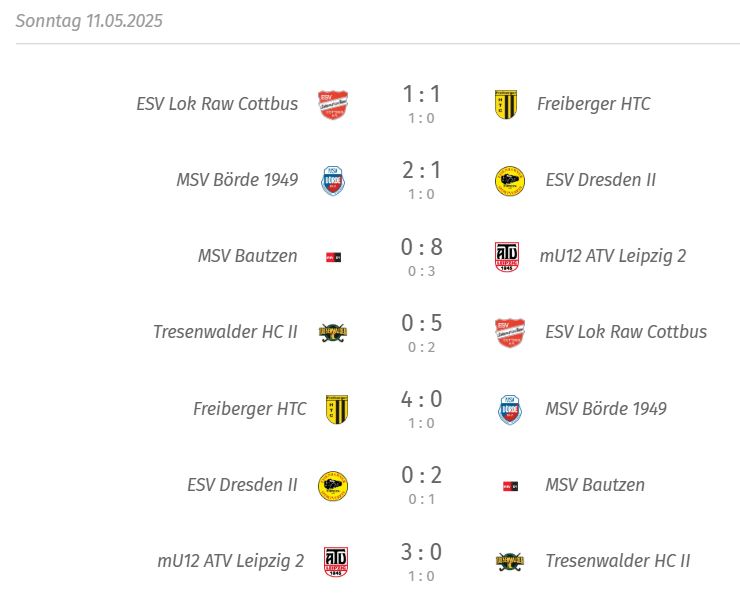Open Tresenwalder HC II away team name link
The width and height of the screenshot is (740, 608).
point(618,561)
